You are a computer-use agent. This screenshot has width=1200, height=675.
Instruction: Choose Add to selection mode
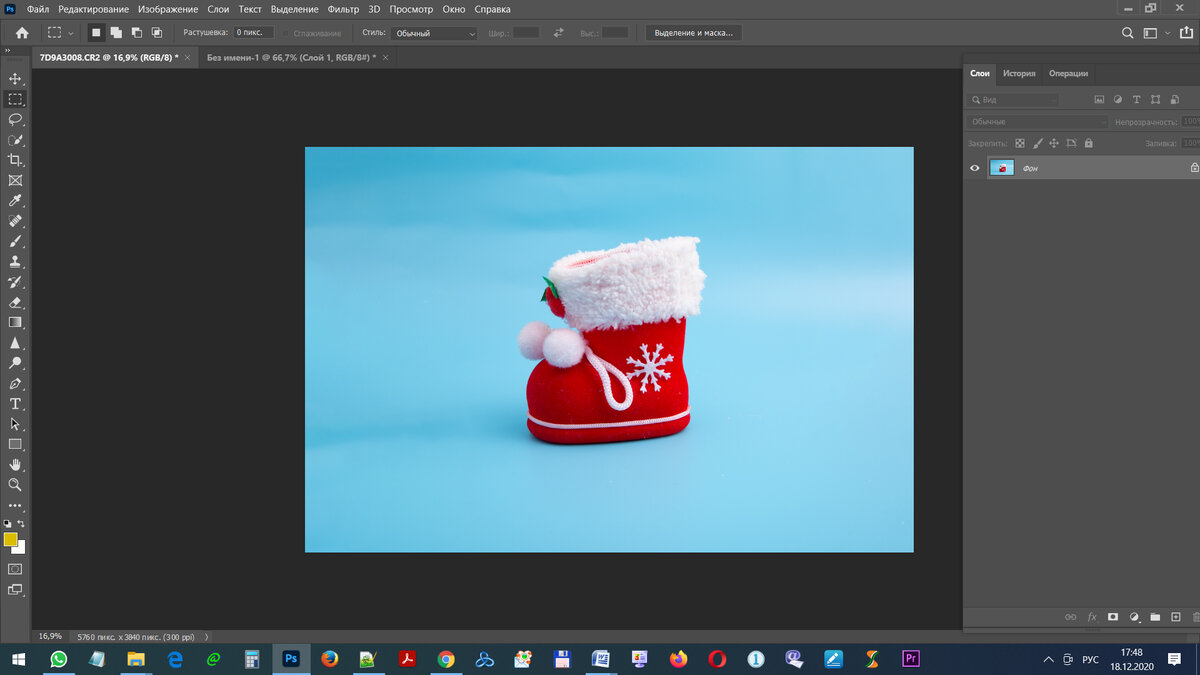(116, 33)
